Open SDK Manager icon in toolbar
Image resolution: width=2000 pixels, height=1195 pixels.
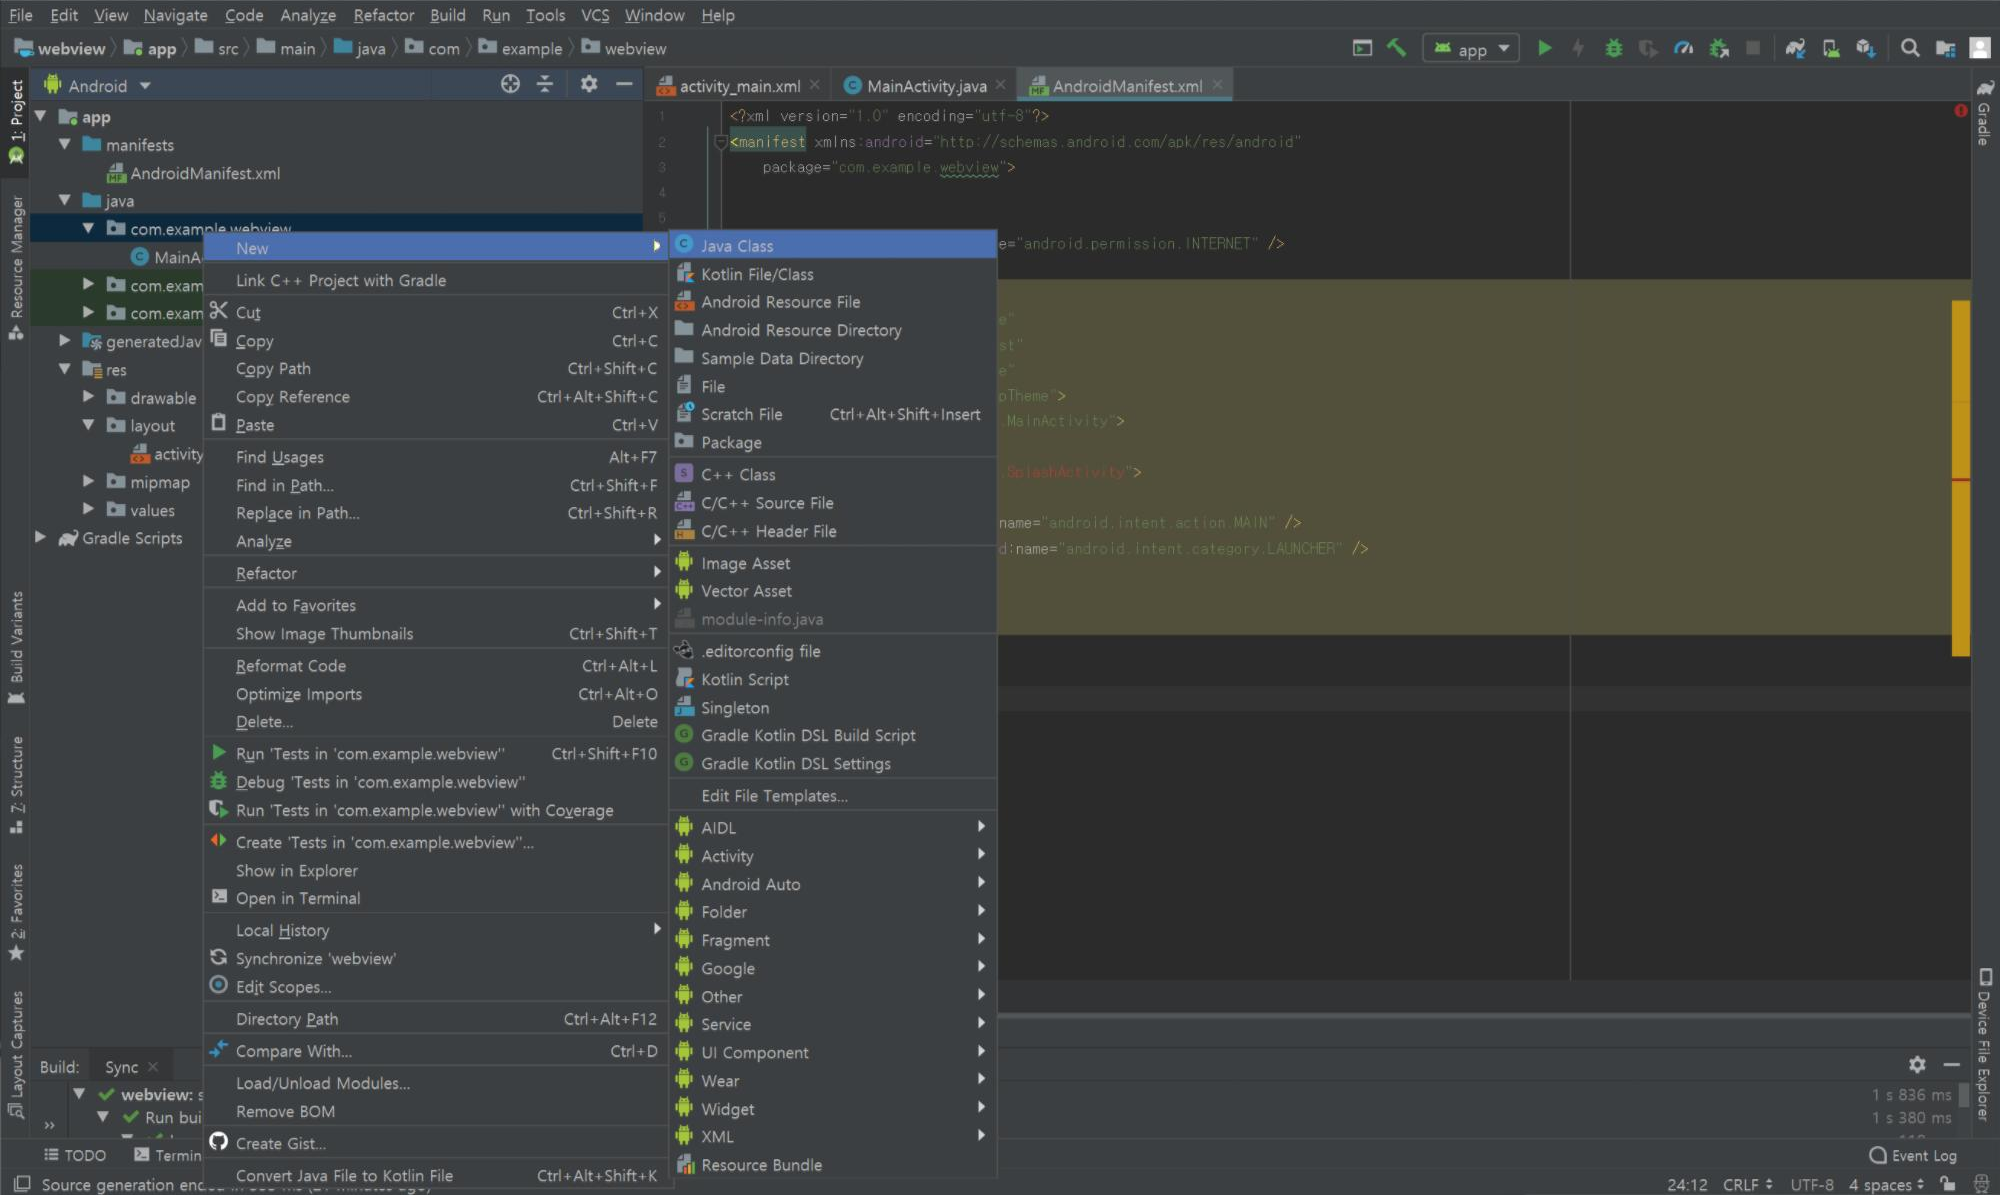click(1865, 48)
